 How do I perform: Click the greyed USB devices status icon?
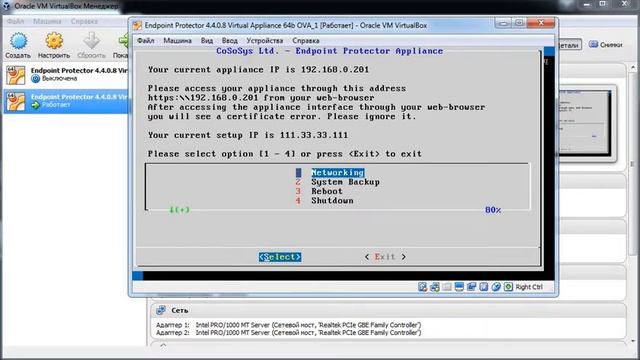pos(447,287)
